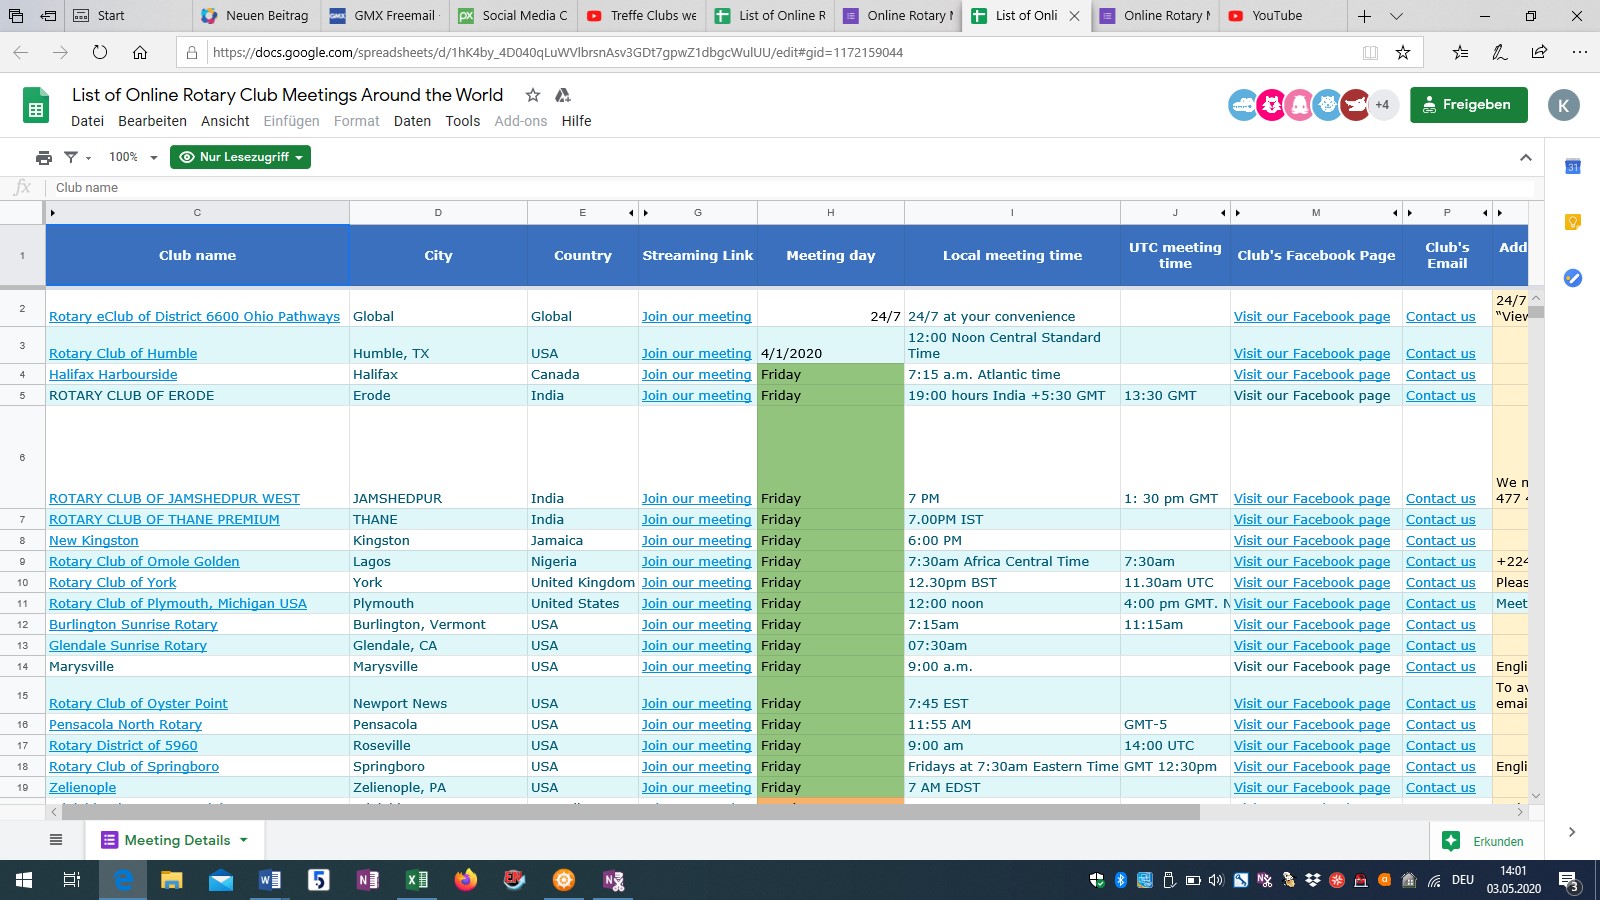
Task: Expand hidden columns before column M
Action: click(1237, 213)
